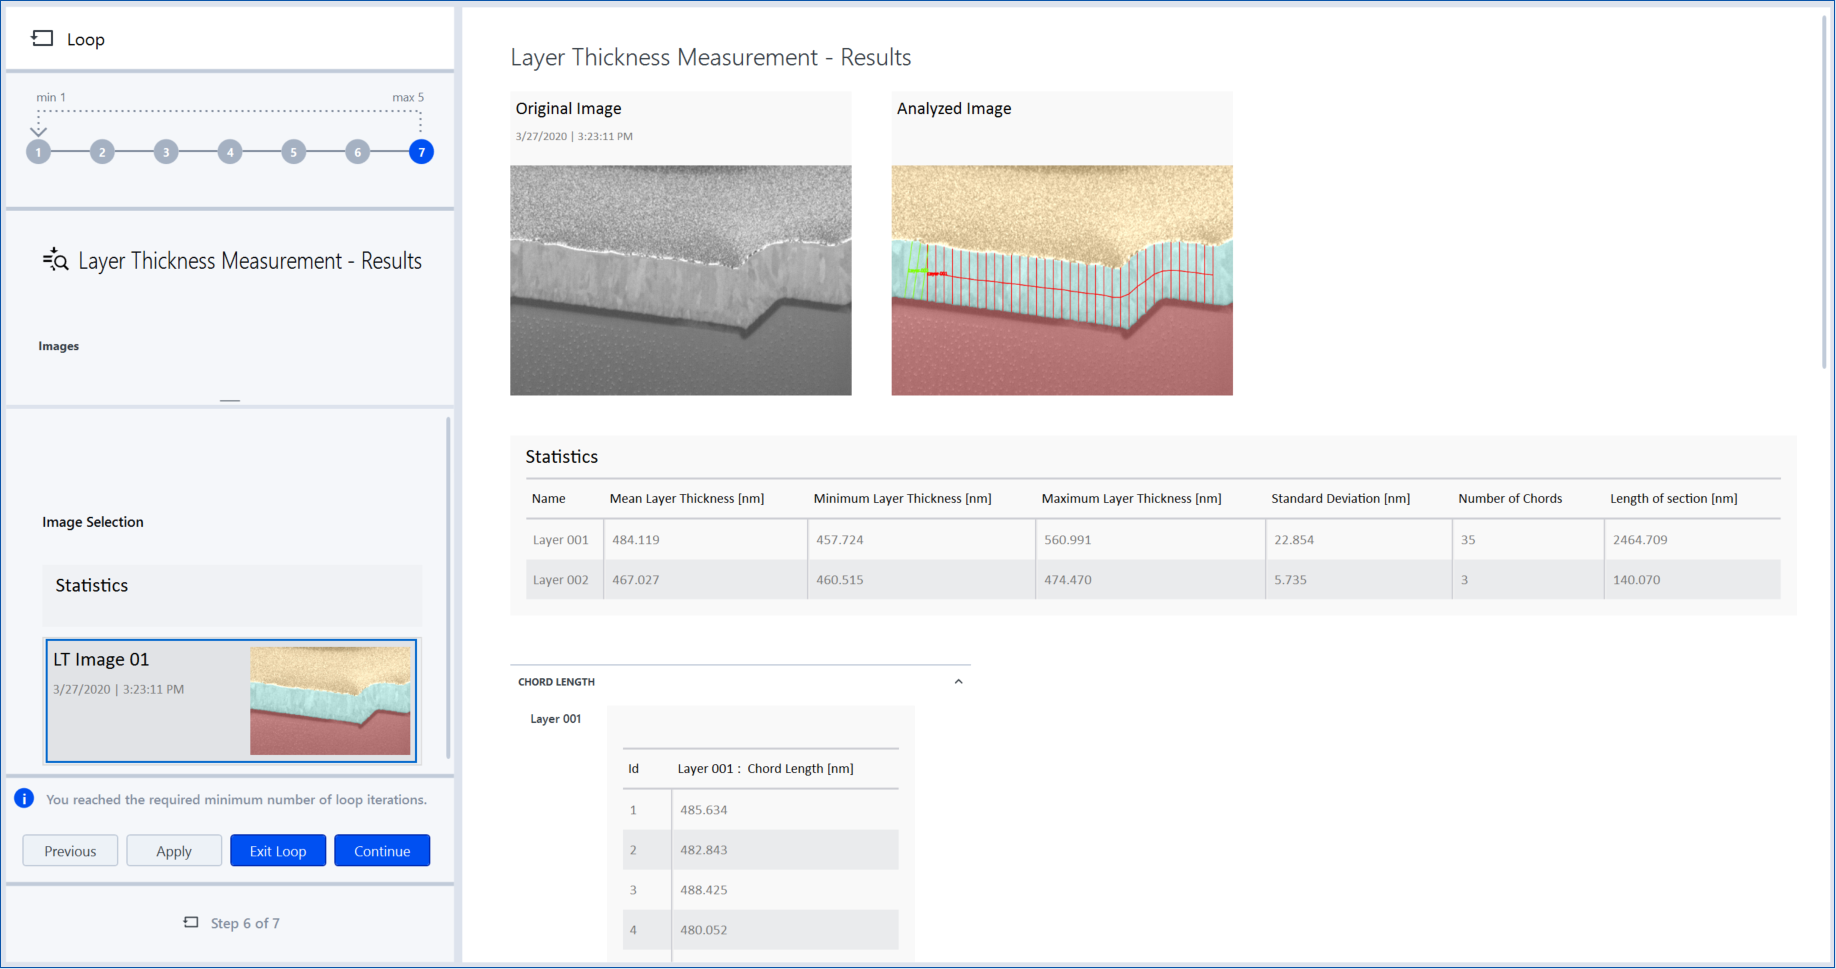Open the Statistics section in the sidebar
1836x969 pixels.
tap(91, 585)
